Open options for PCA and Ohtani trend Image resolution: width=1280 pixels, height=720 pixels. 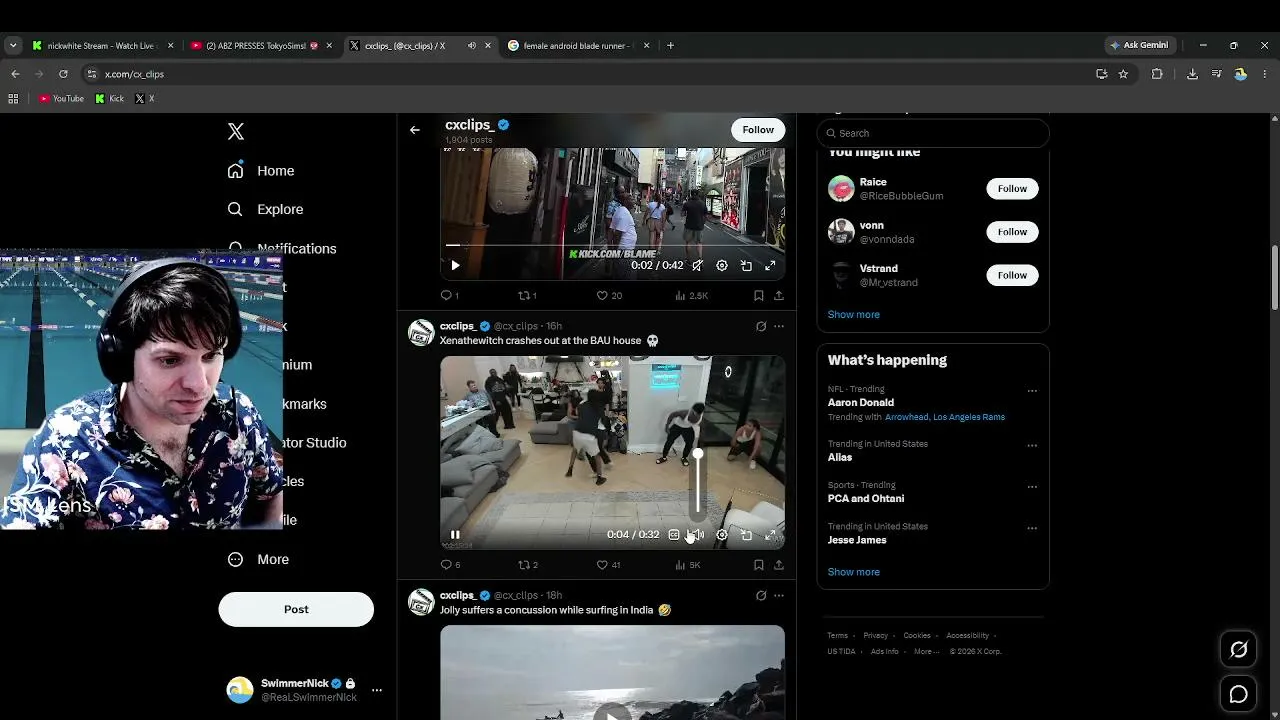point(1032,487)
